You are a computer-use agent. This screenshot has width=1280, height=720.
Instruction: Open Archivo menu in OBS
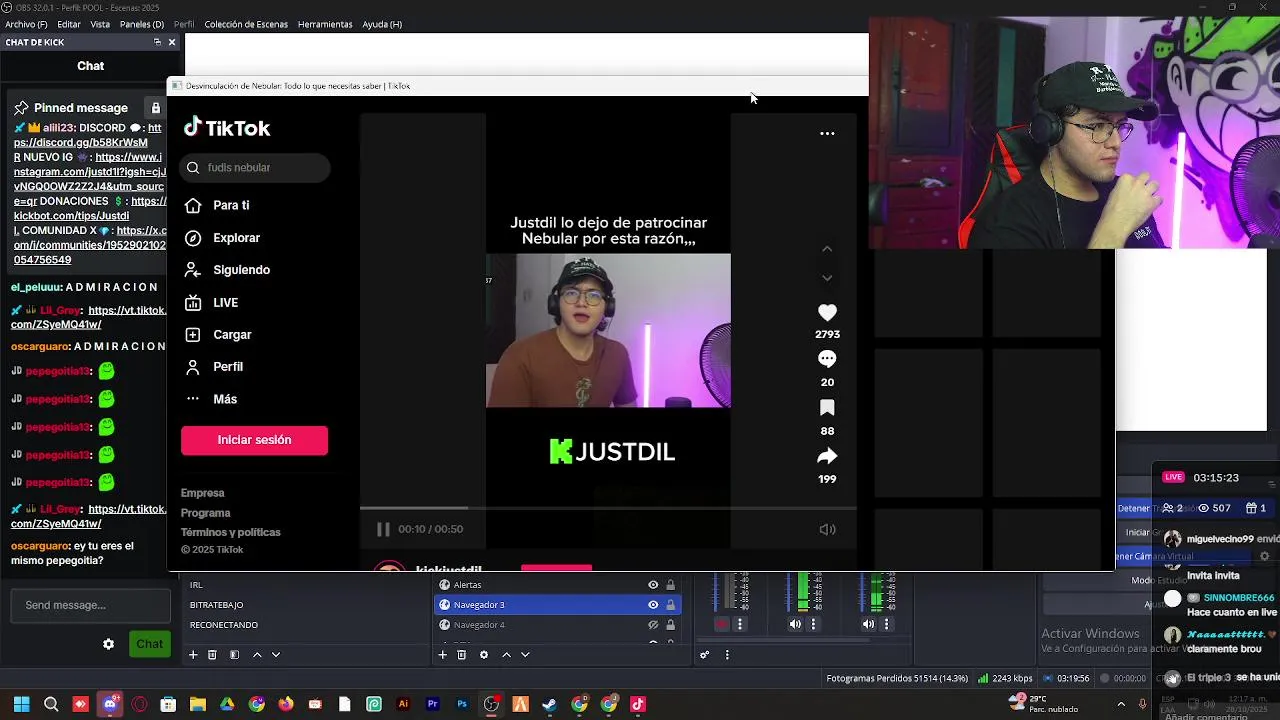(x=25, y=24)
